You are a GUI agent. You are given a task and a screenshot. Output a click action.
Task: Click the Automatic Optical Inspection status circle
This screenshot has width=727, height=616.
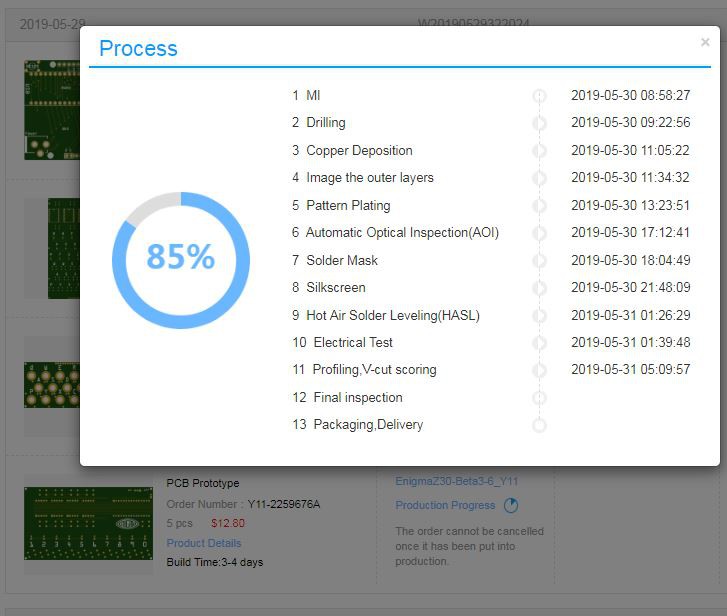539,233
